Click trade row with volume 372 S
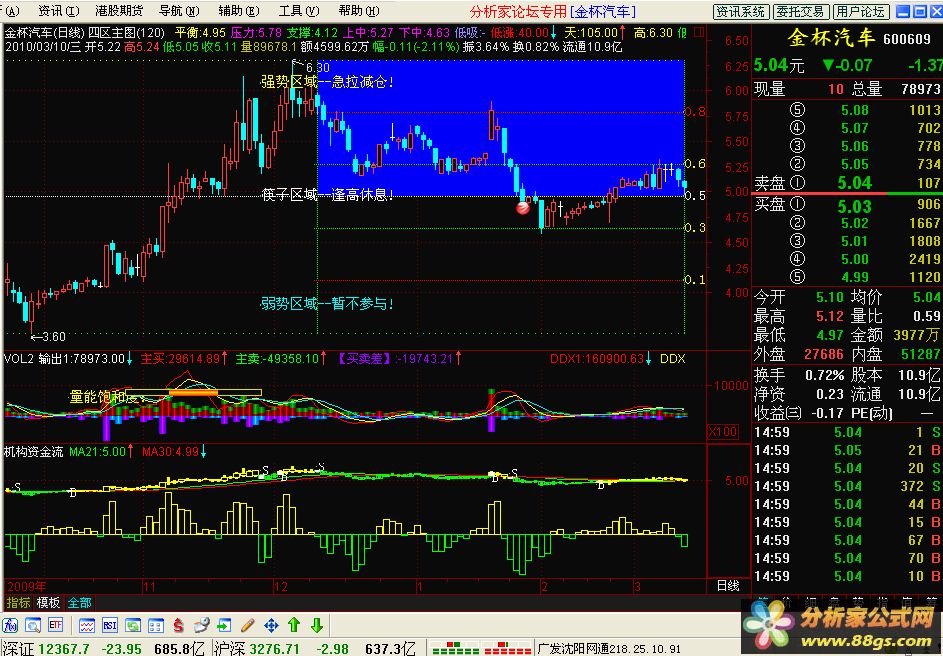The image size is (943, 656). click(847, 486)
